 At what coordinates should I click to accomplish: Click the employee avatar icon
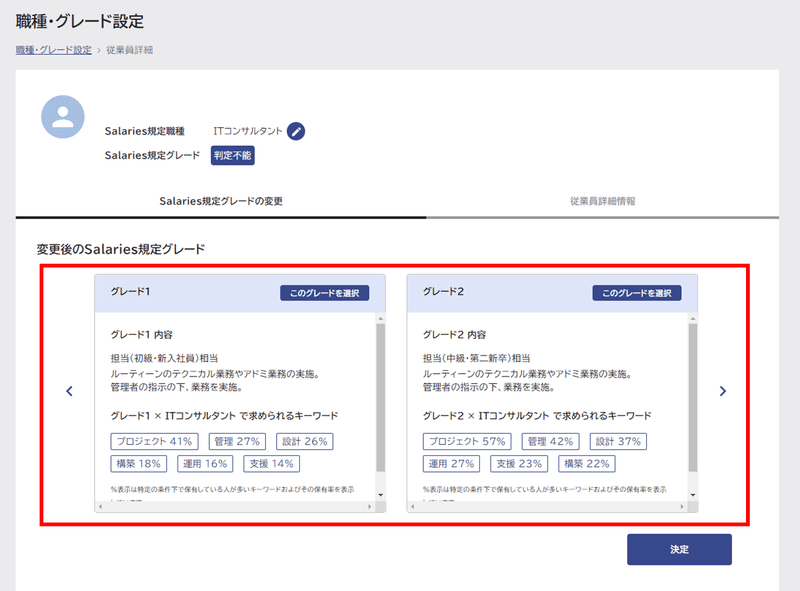[63, 117]
